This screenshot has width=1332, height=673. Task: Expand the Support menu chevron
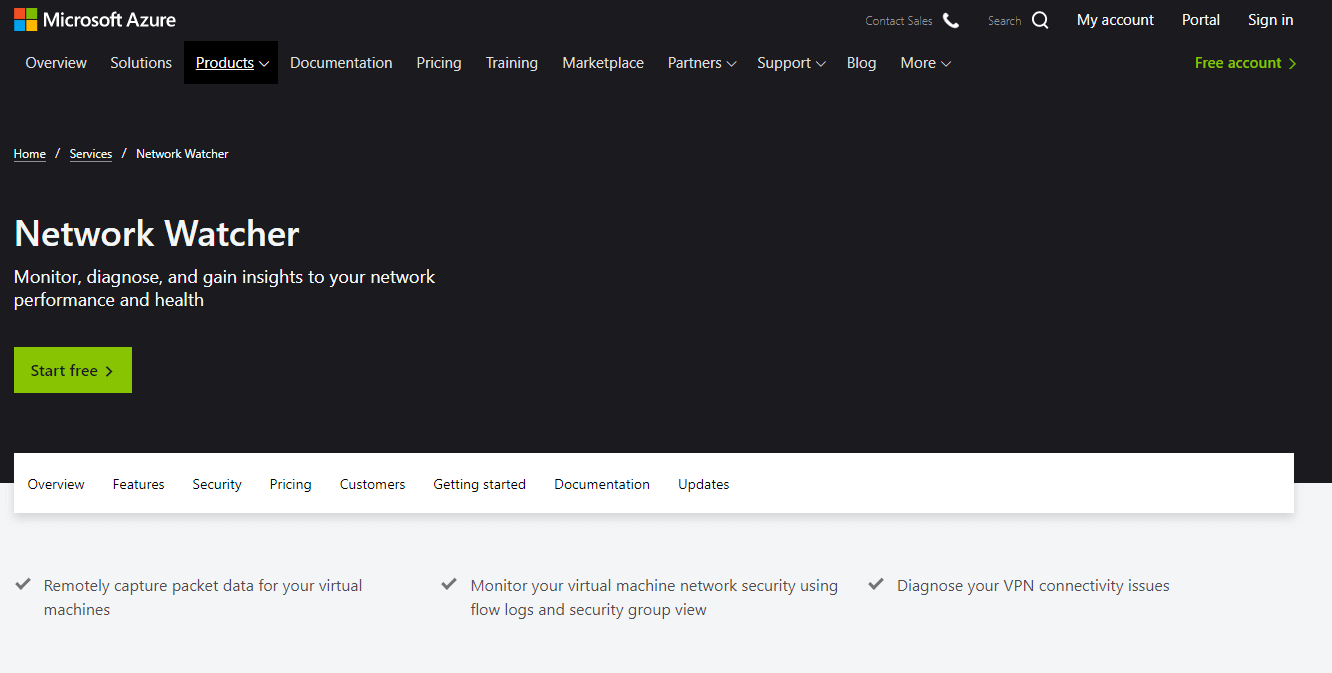(821, 62)
